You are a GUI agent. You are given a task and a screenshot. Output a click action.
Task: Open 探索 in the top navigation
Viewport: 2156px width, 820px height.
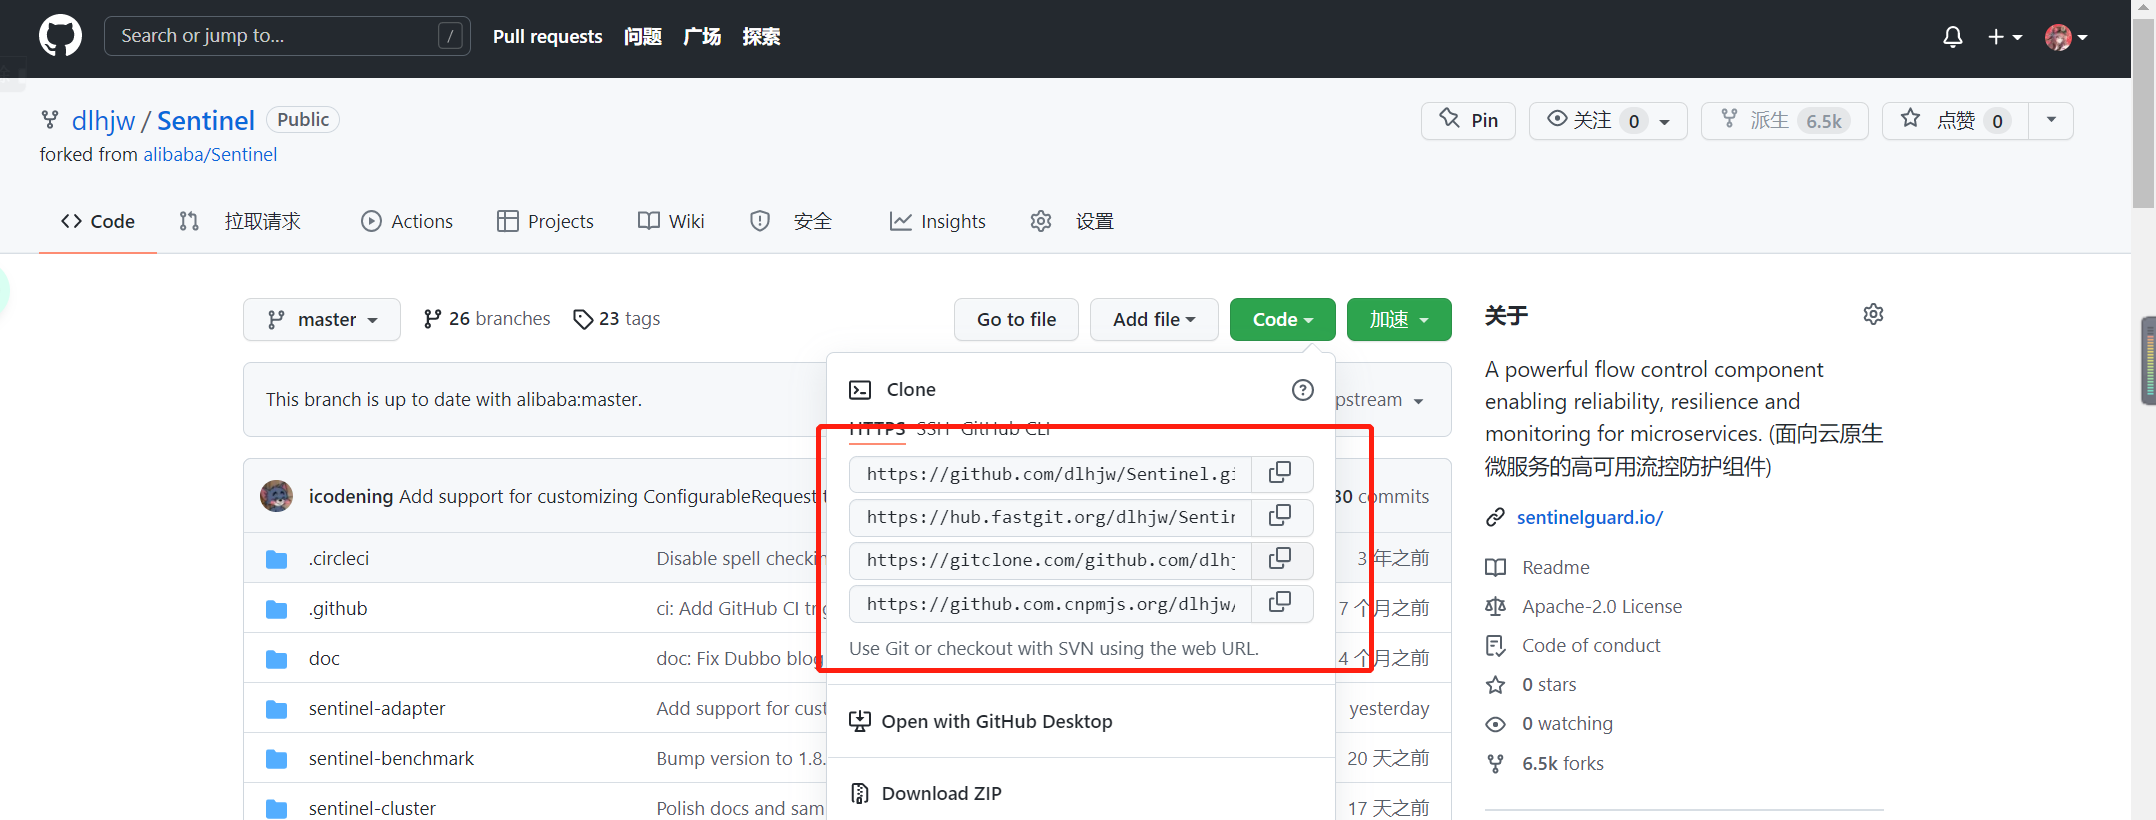(x=761, y=37)
